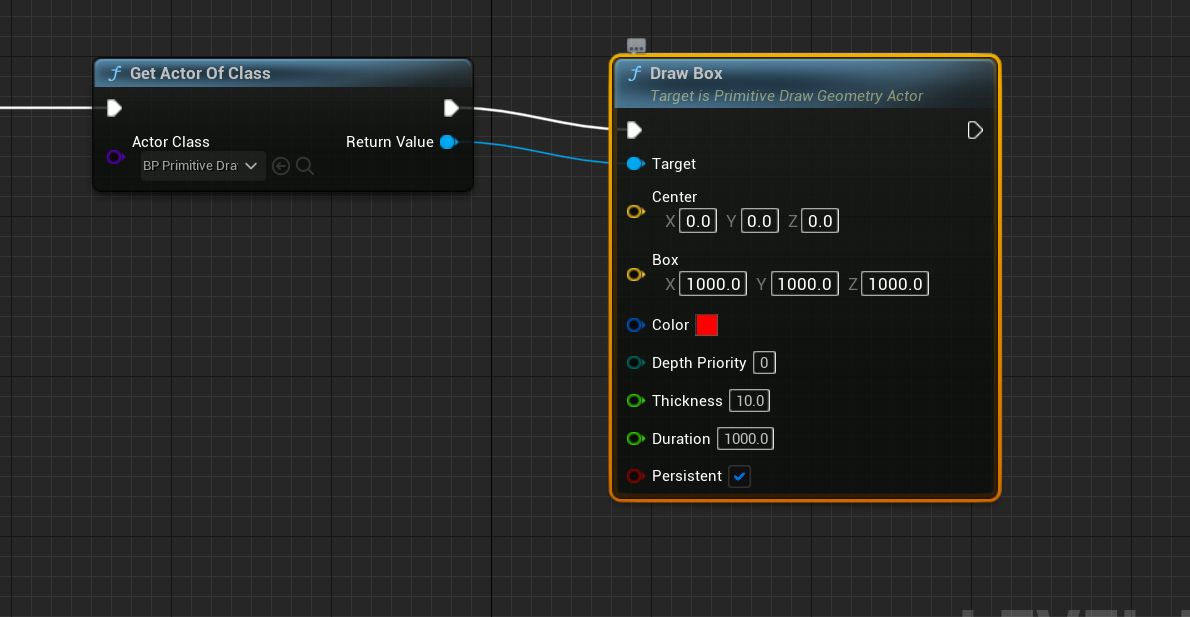Select the blue Return Value output pin
Screen dimensions: 1190x617
(x=448, y=141)
